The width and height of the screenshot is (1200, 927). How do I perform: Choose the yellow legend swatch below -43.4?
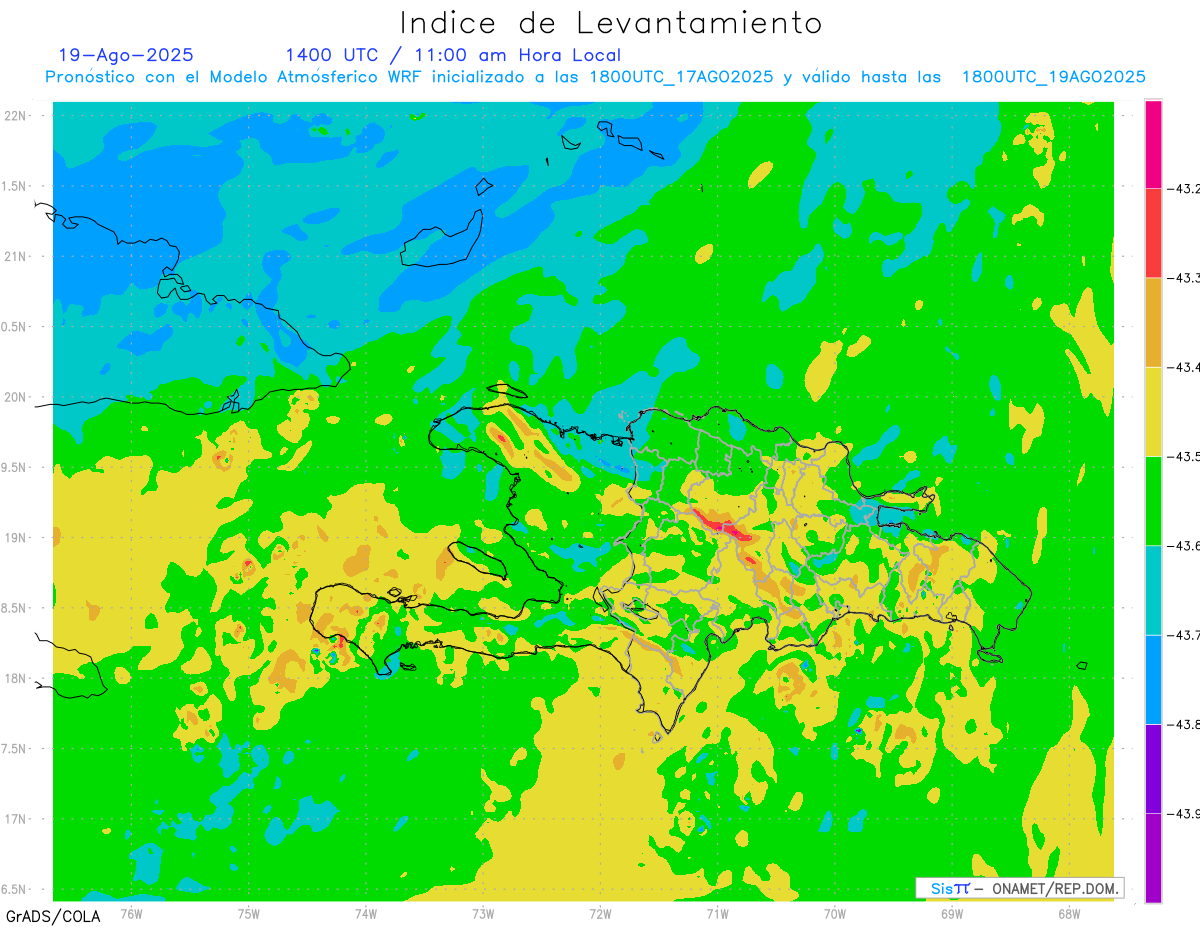1153,411
